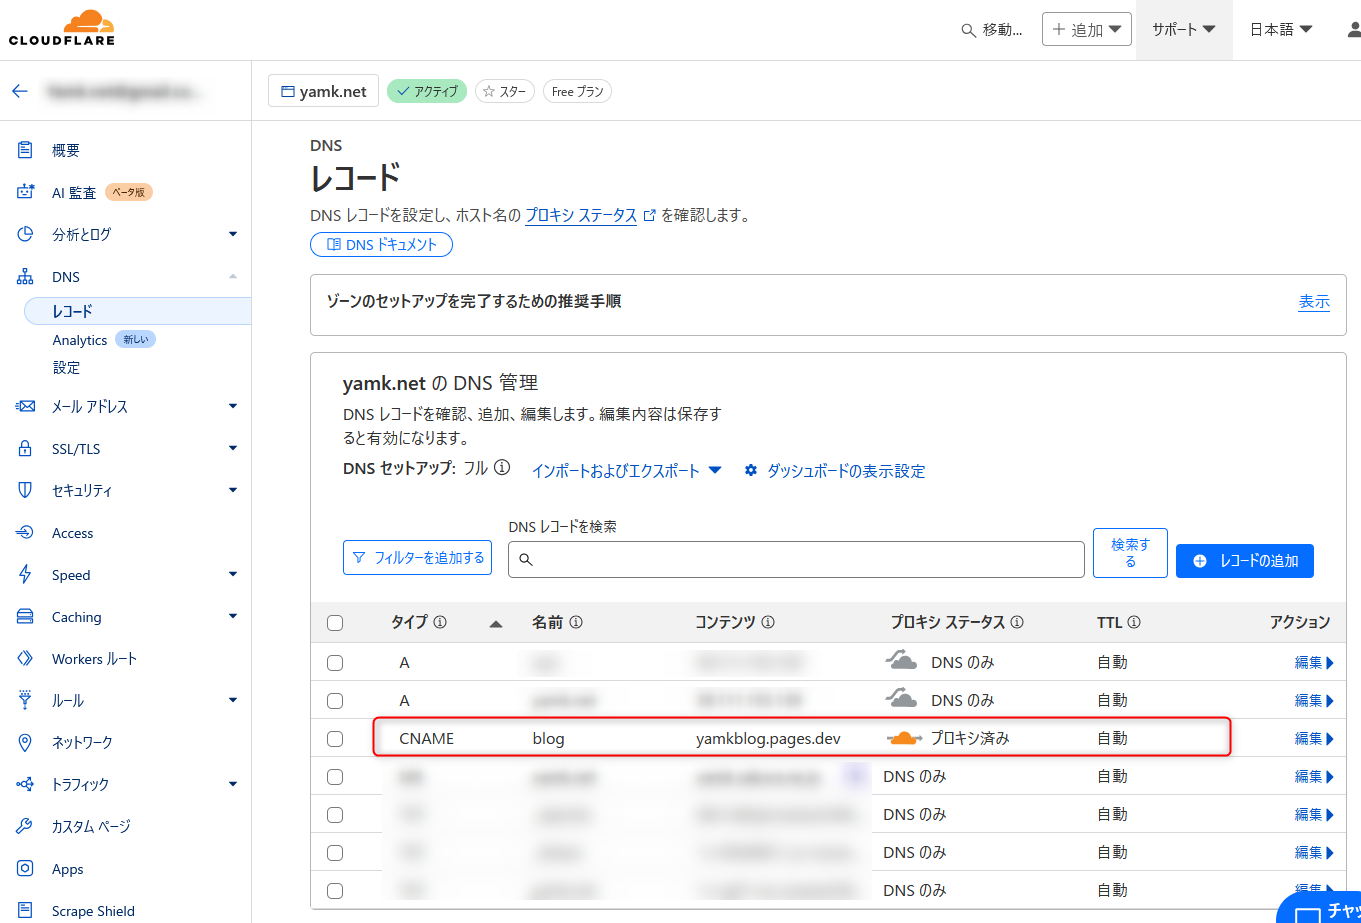This screenshot has width=1361, height=923.
Task: Open ダッシュボードの表示設定 settings
Action: pyautogui.click(x=835, y=471)
